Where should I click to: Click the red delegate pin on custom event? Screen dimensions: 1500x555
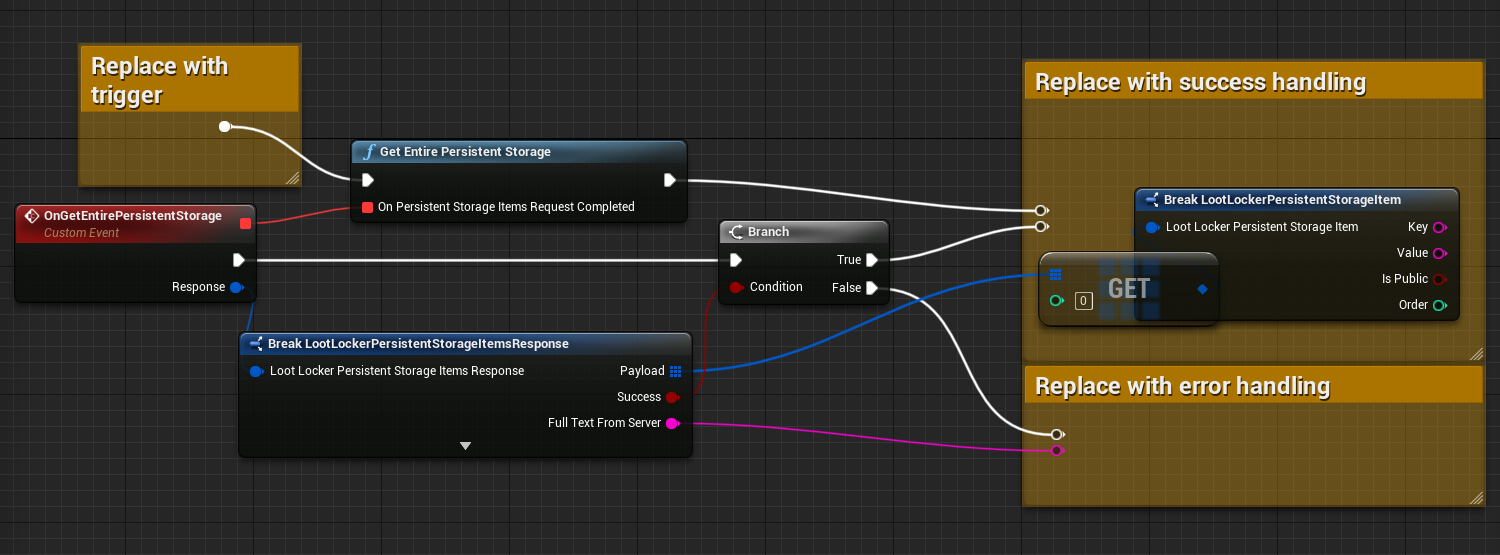click(x=245, y=223)
